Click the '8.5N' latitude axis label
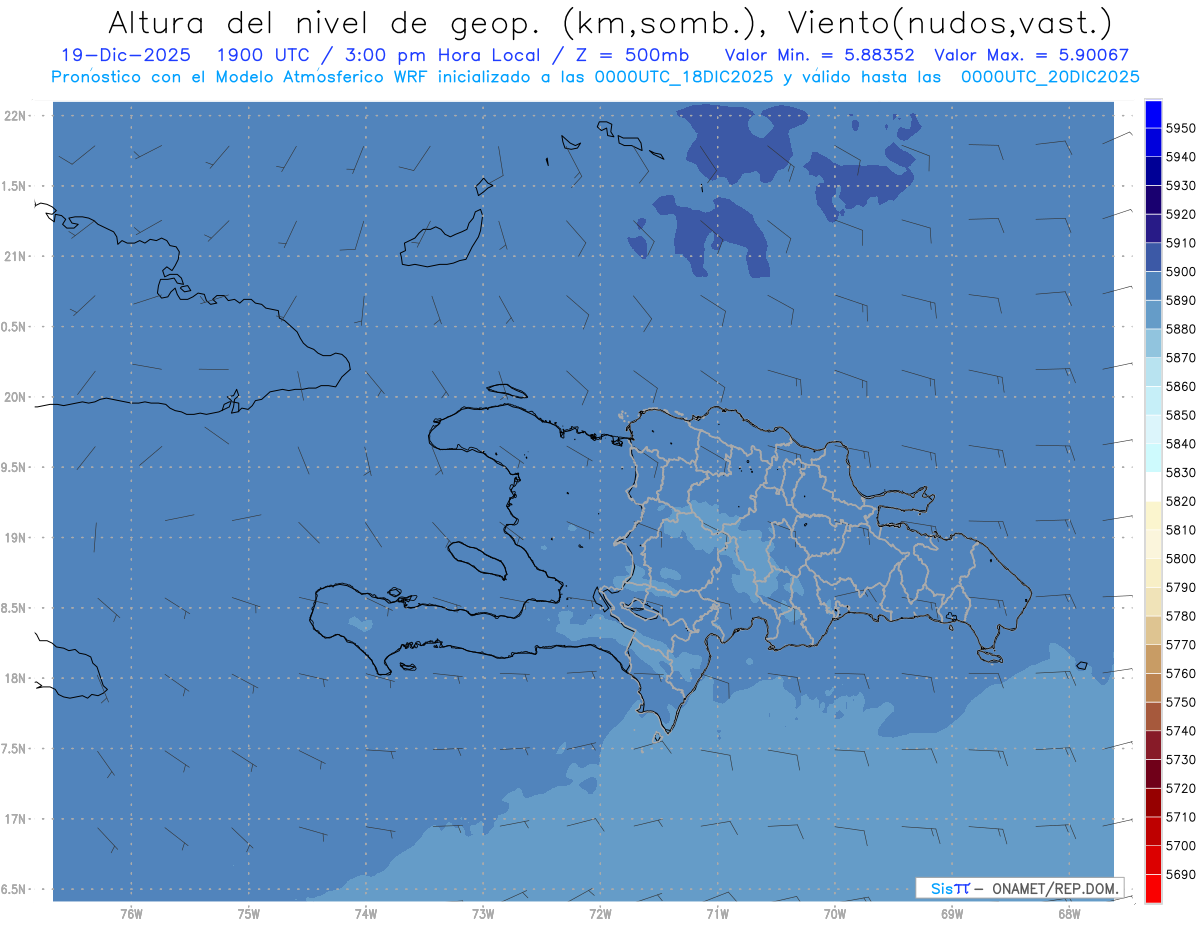 point(14,608)
